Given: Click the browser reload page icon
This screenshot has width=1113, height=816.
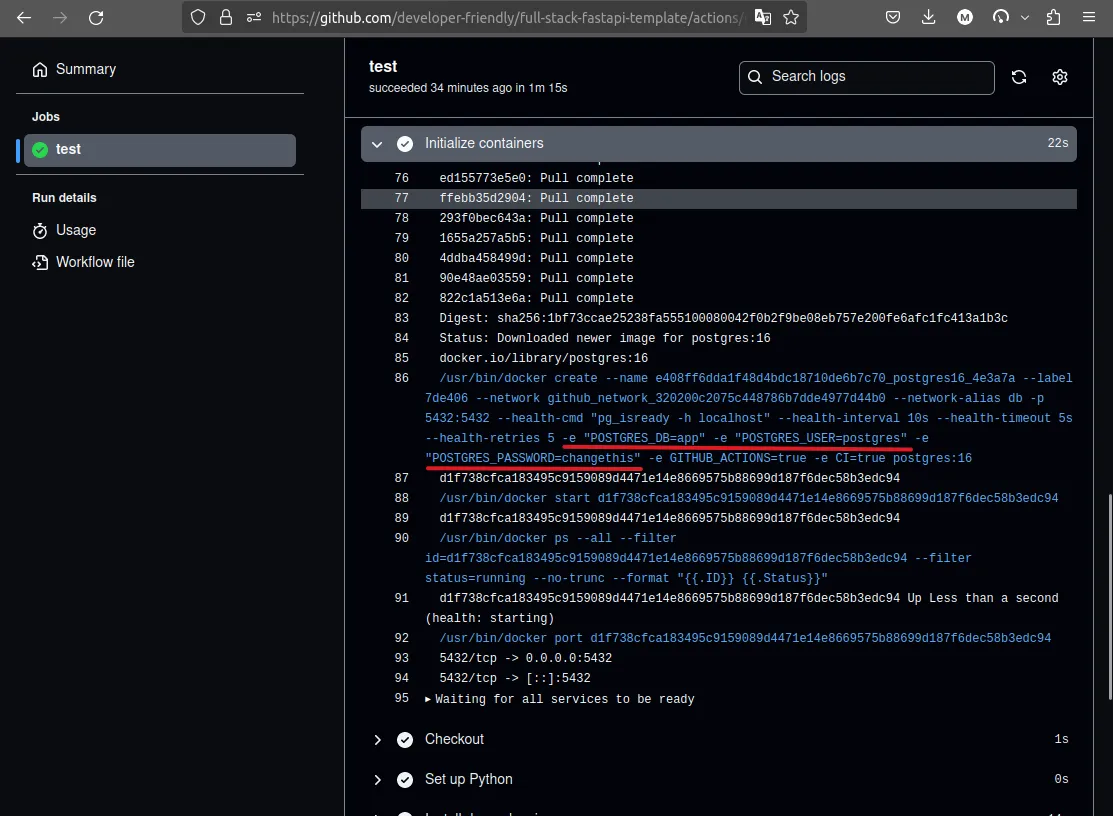Looking at the screenshot, I should [x=96, y=17].
